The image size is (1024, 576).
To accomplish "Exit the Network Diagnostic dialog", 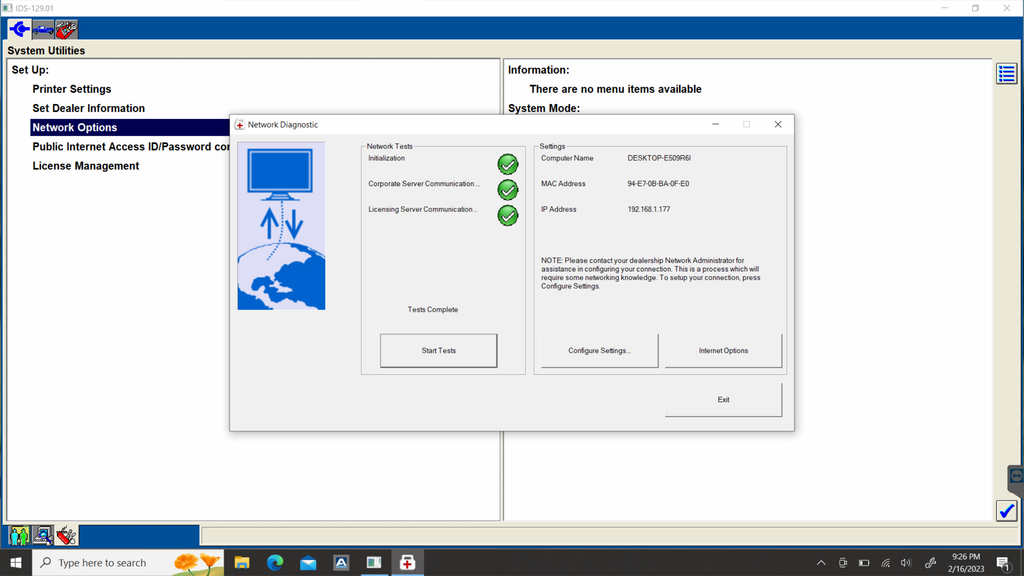I will [723, 399].
